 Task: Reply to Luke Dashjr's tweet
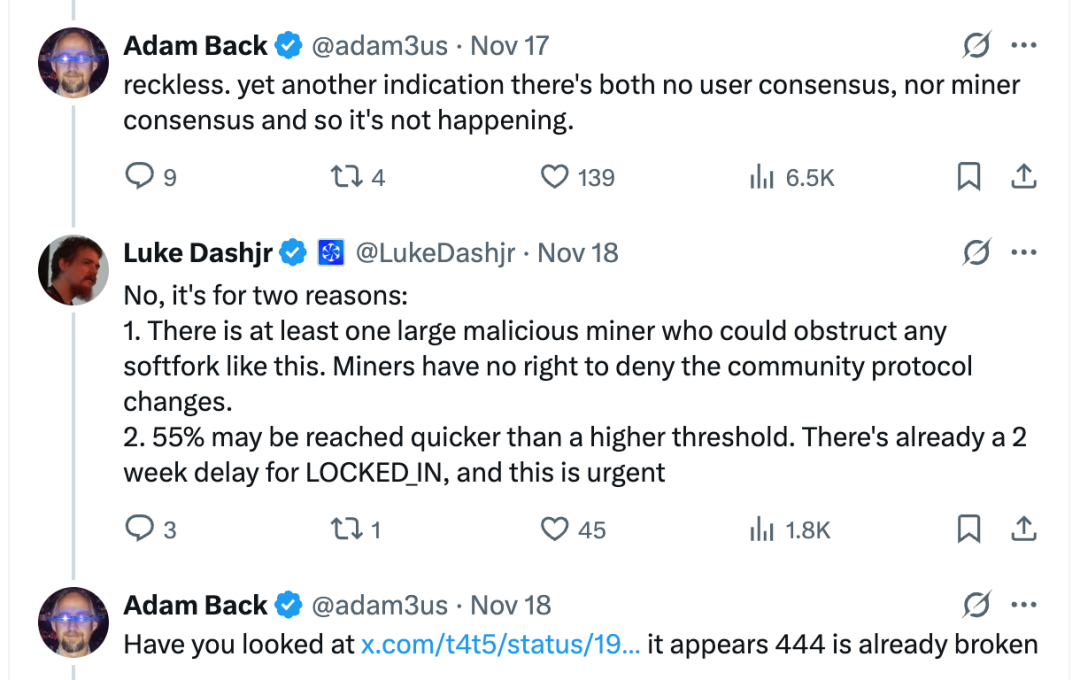[138, 529]
